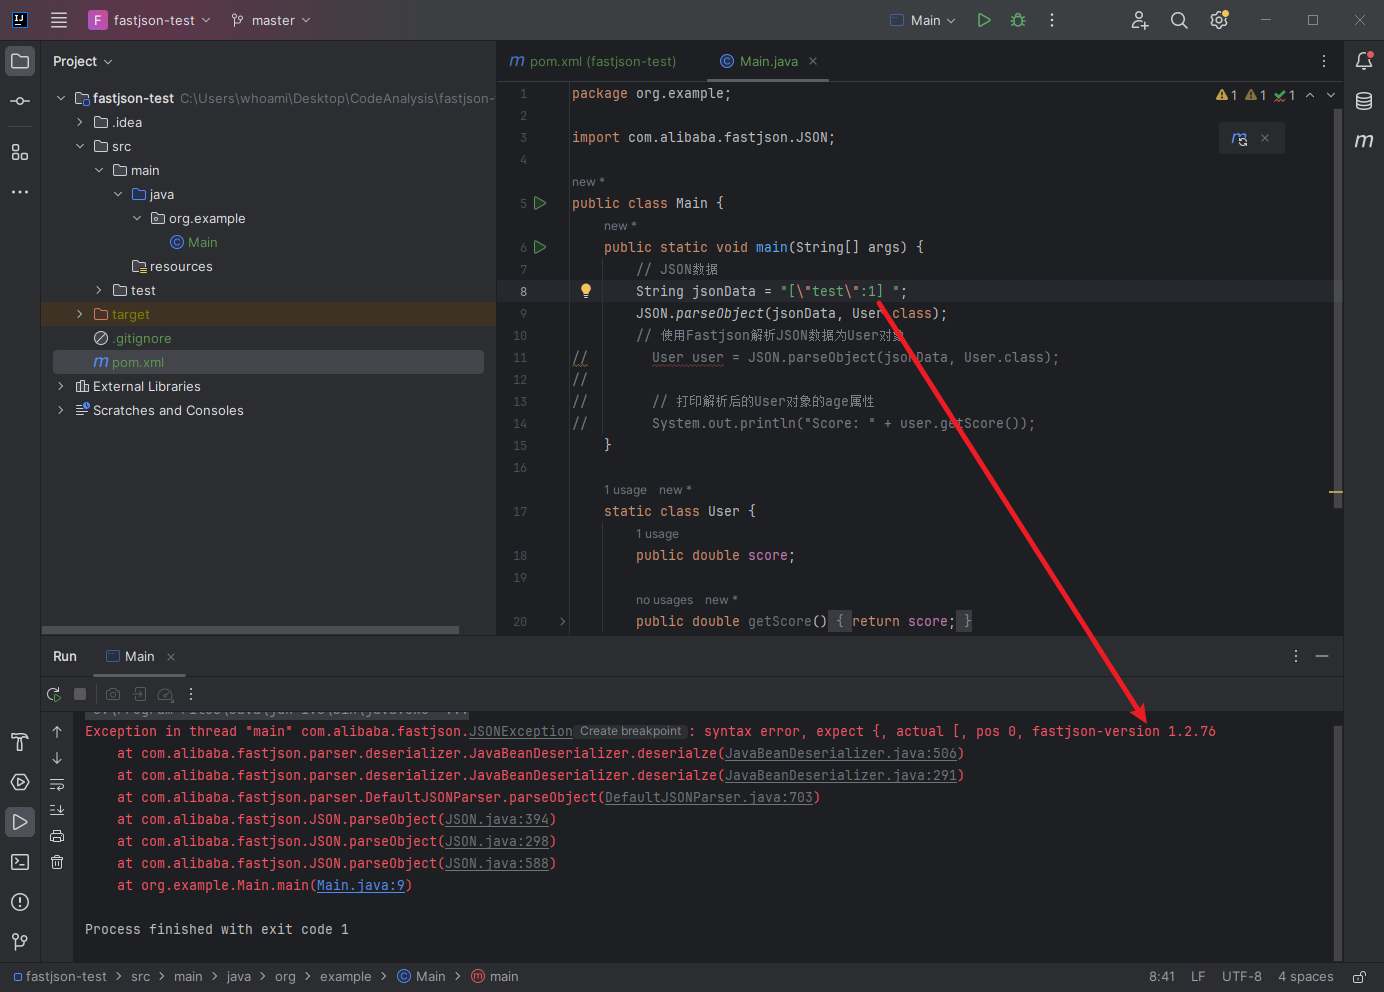
Task: Switch to pom.xml editor tab
Action: click(x=593, y=61)
